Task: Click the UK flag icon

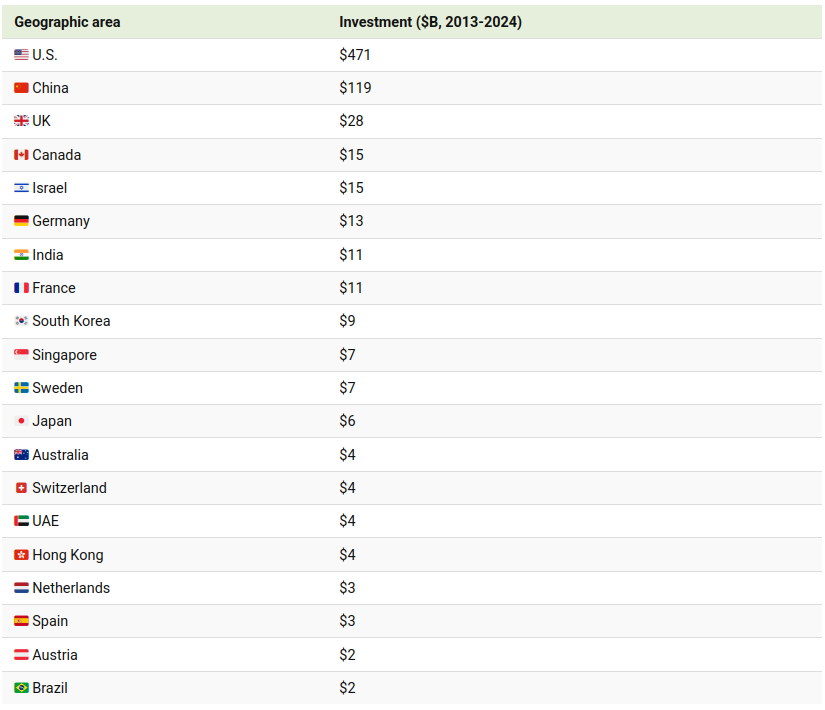Action: (x=21, y=121)
